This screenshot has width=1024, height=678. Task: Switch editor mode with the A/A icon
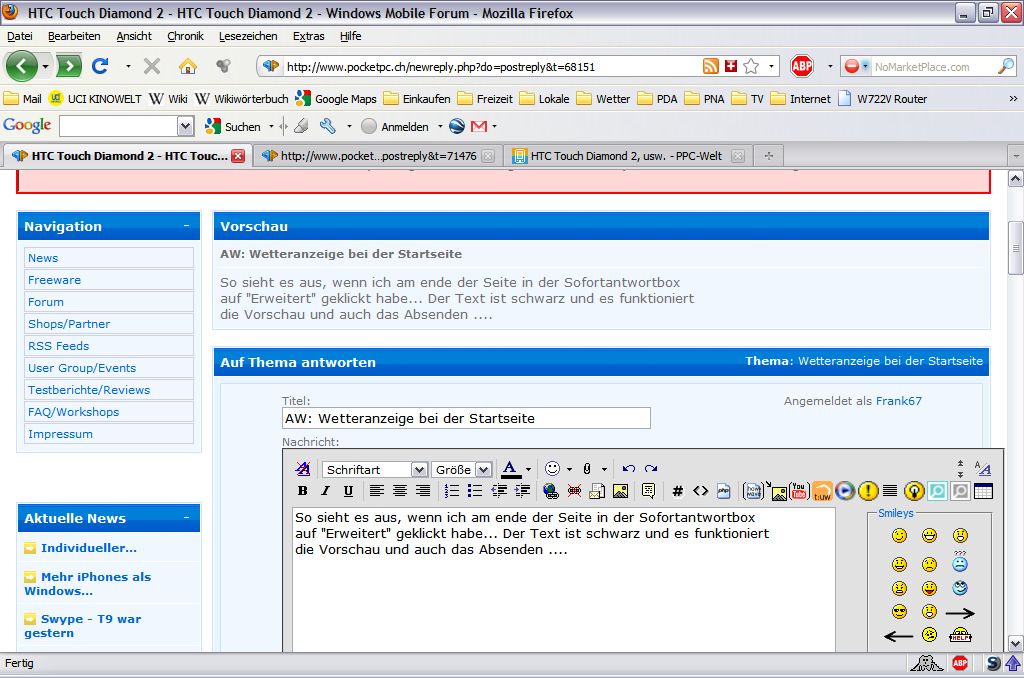click(x=982, y=468)
